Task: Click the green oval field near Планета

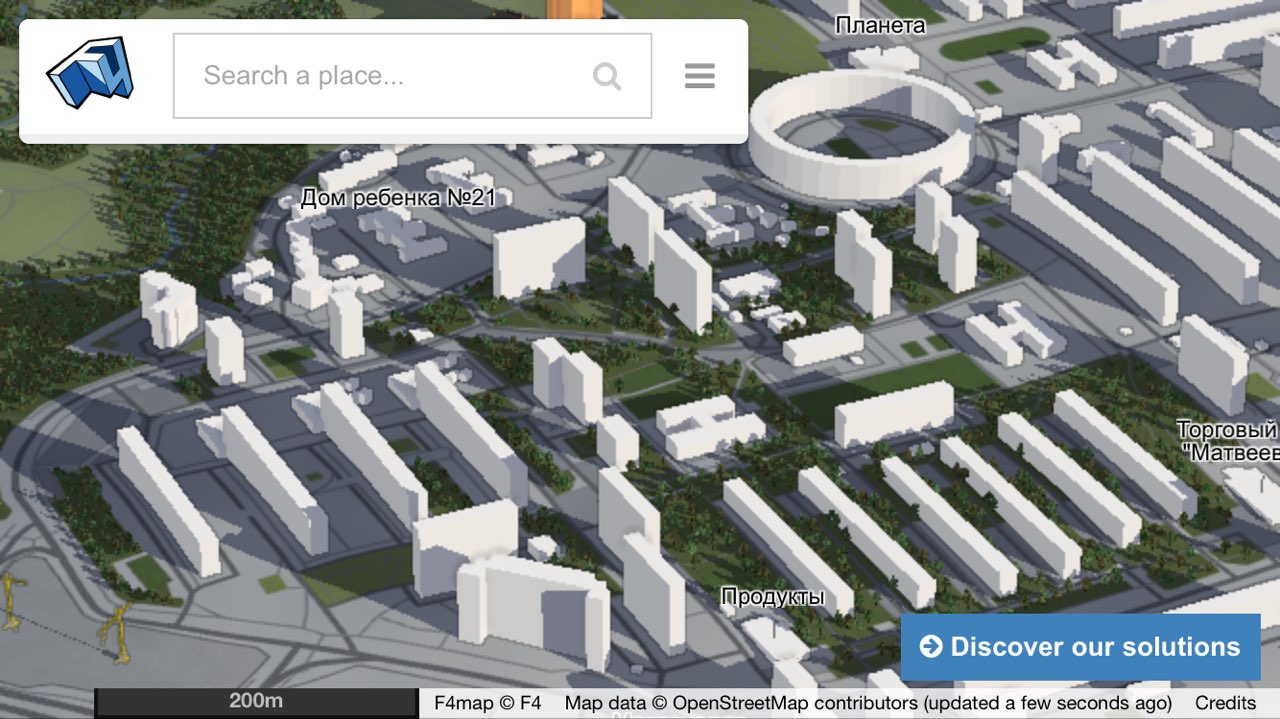Action: (994, 43)
